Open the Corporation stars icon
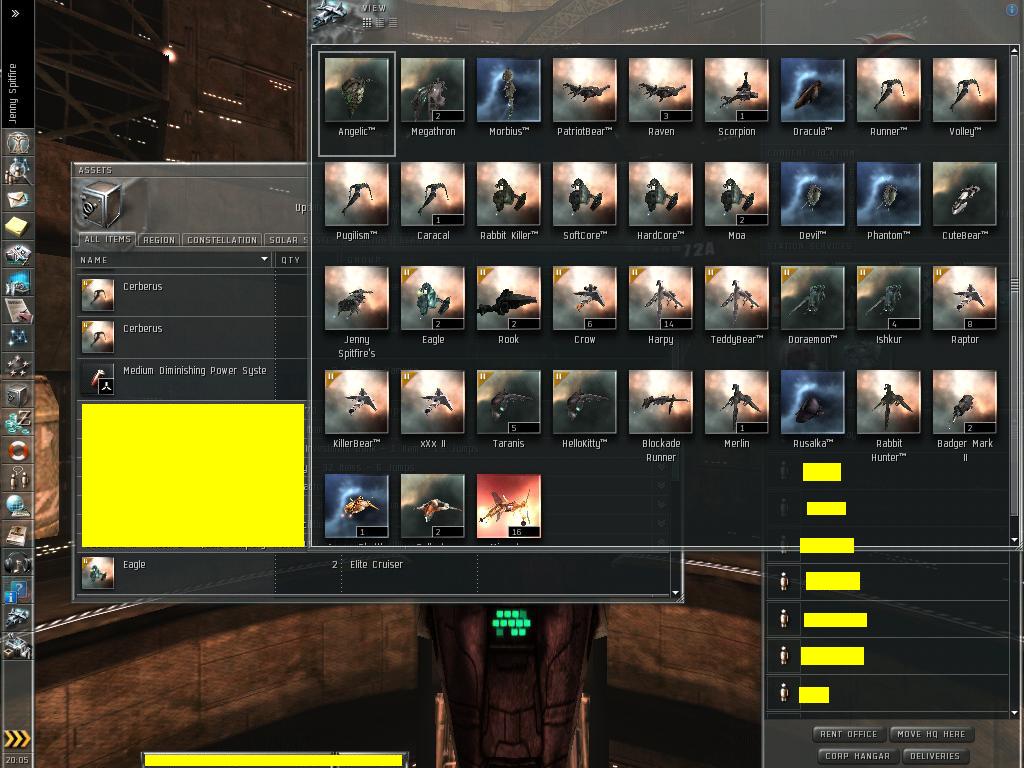 pos(18,365)
